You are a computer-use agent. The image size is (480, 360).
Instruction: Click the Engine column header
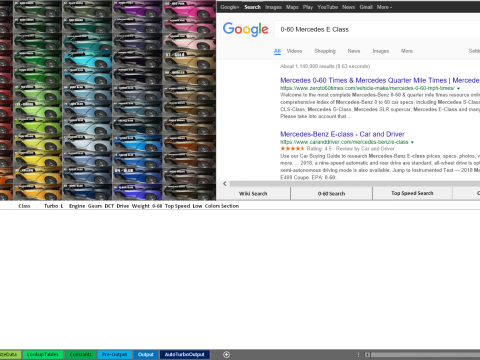pos(77,206)
